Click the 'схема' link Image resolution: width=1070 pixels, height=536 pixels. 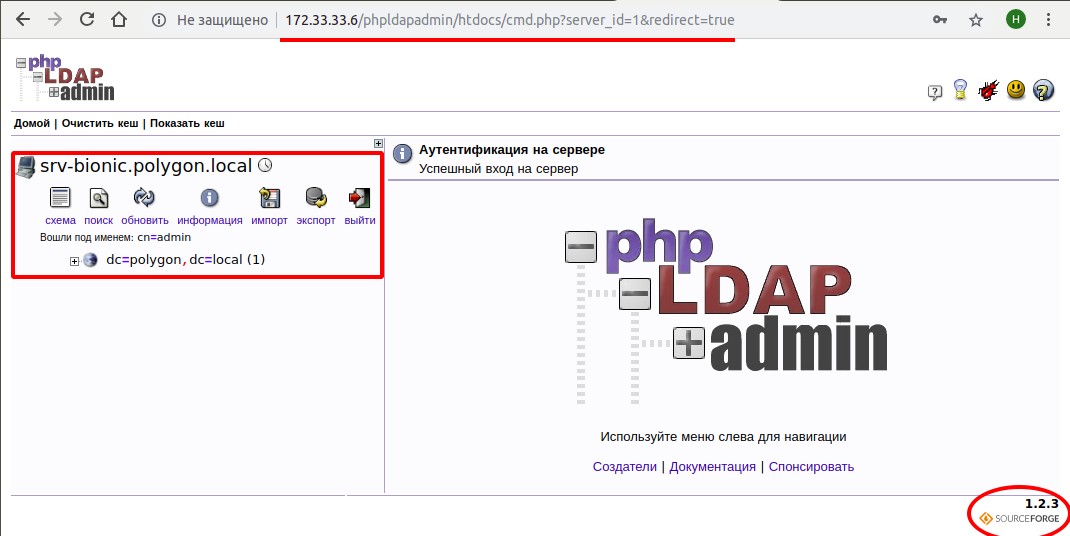[60, 221]
